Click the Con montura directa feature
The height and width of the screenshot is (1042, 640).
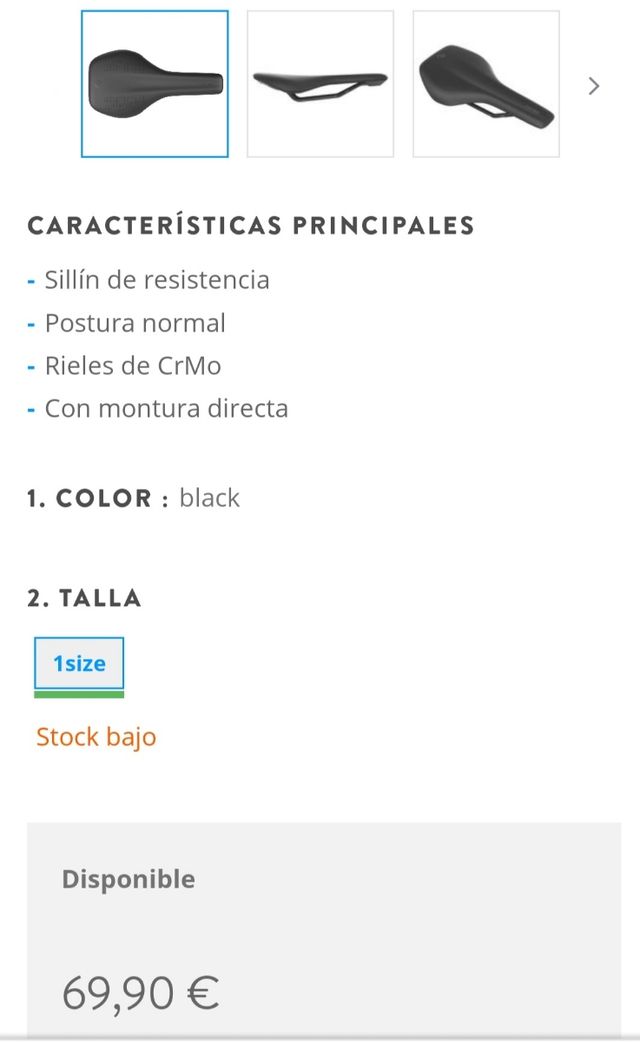(166, 408)
